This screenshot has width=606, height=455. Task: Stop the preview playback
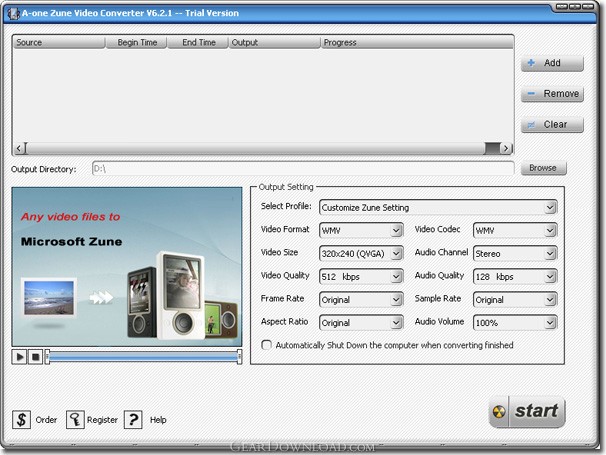35,356
